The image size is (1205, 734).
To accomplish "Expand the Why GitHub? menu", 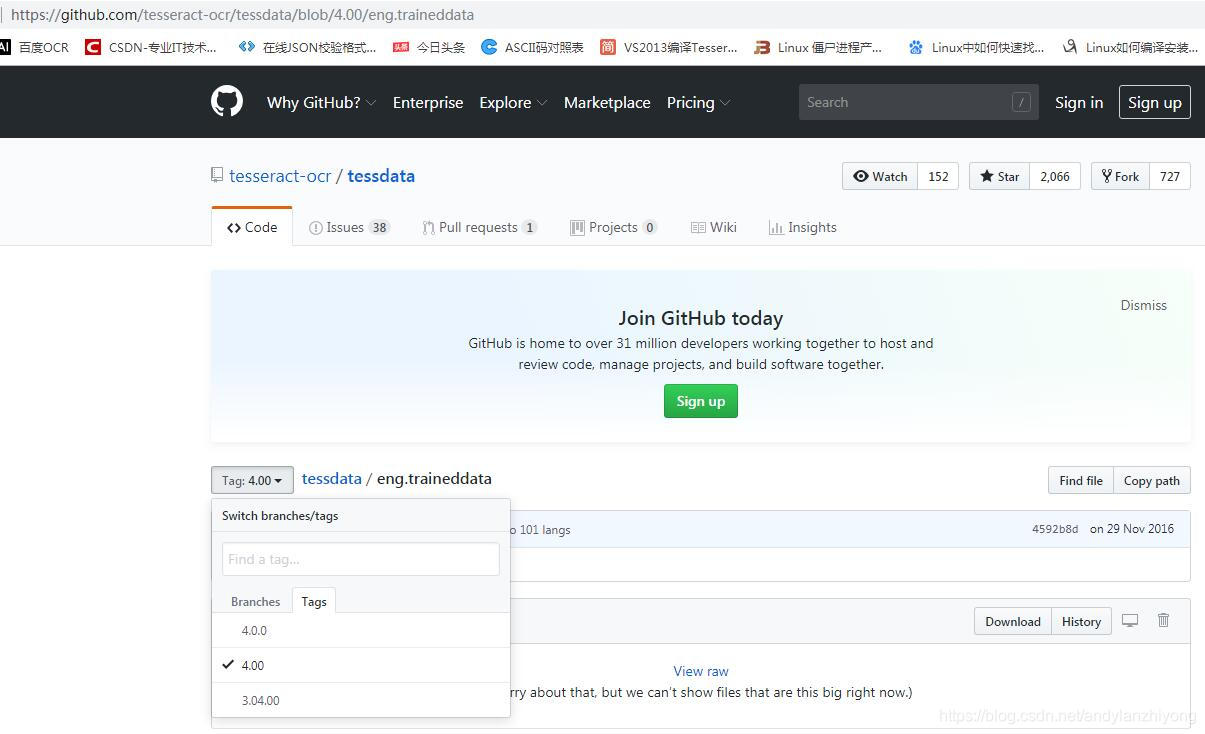I will [321, 102].
